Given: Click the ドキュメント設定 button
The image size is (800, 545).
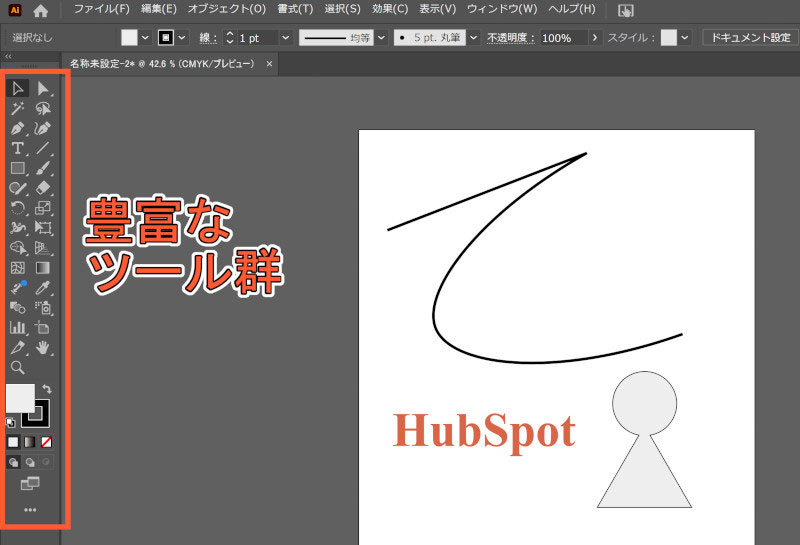Looking at the screenshot, I should pyautogui.click(x=749, y=37).
